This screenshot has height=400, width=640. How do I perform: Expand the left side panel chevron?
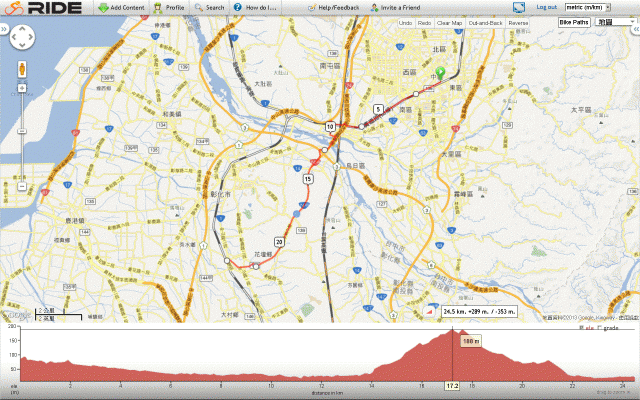pos(4,29)
